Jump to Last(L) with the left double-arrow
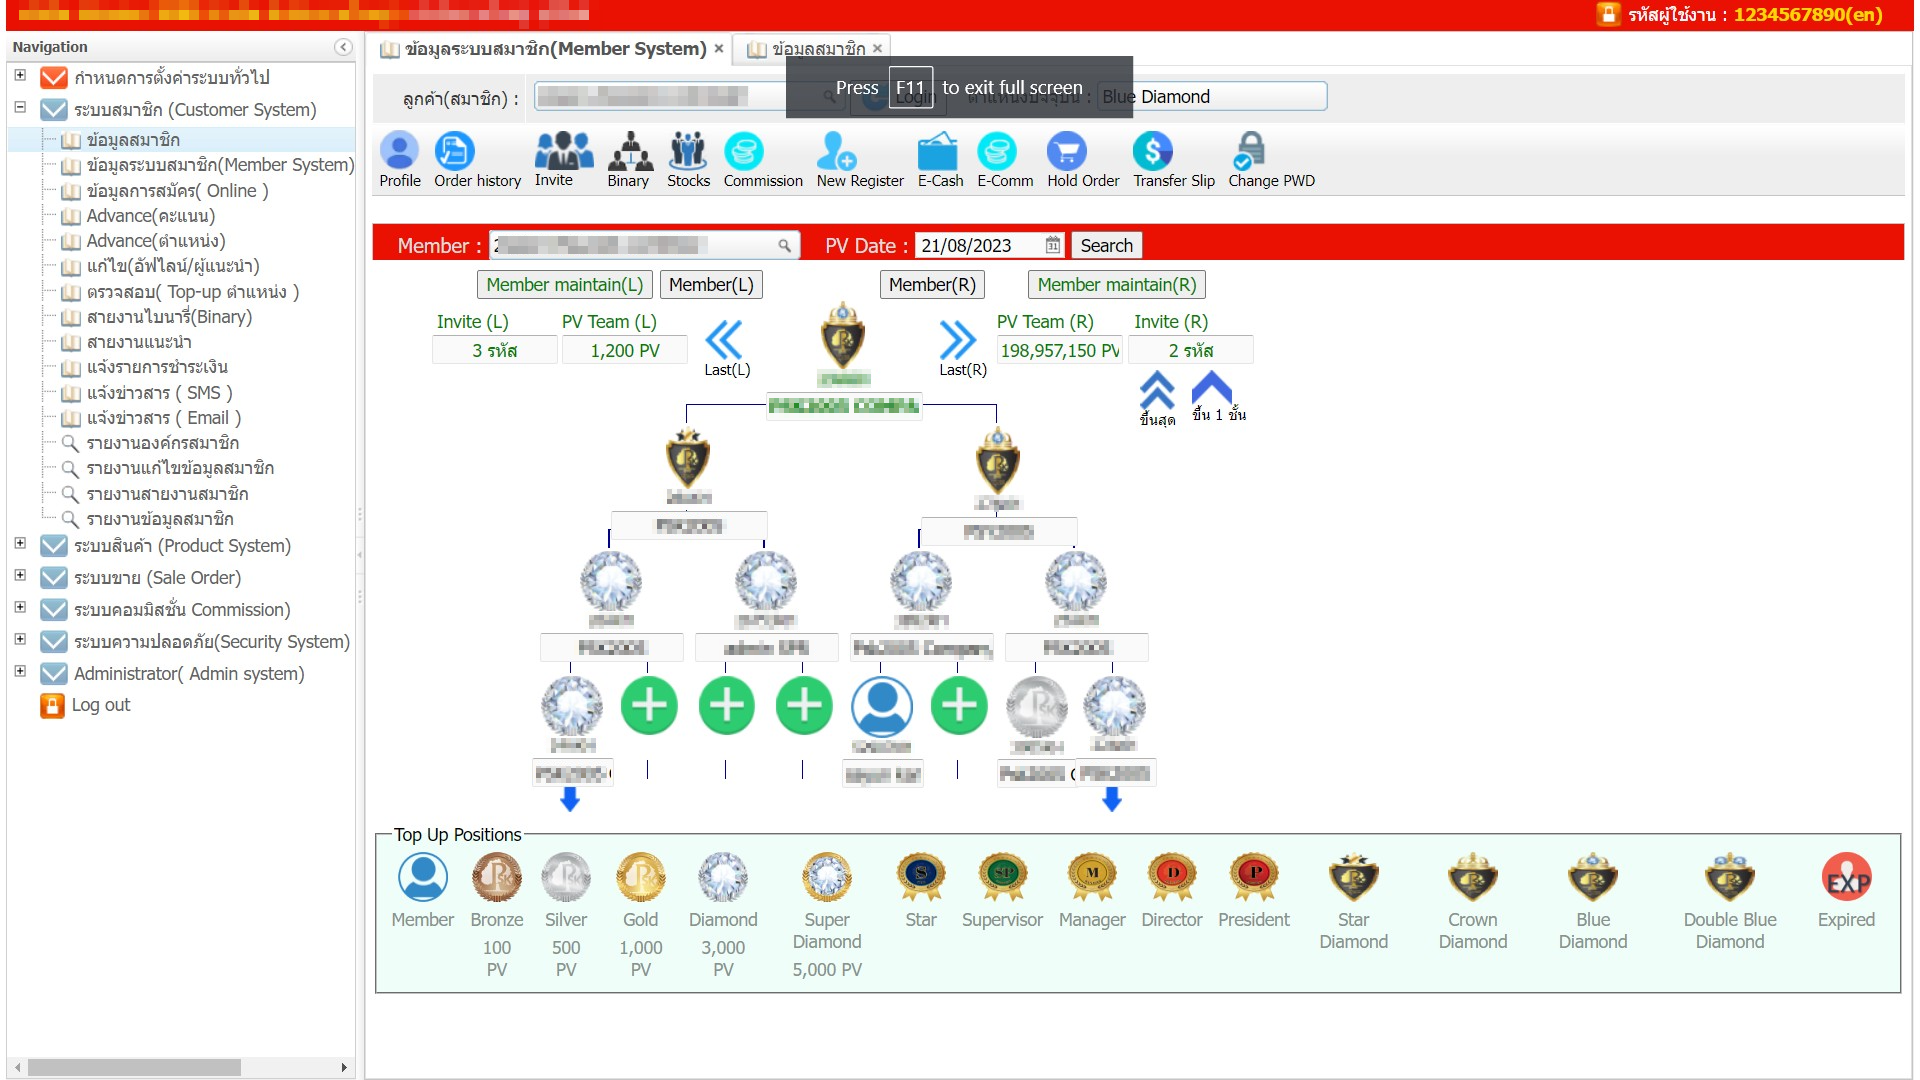Image resolution: width=1920 pixels, height=1080 pixels. [x=724, y=340]
